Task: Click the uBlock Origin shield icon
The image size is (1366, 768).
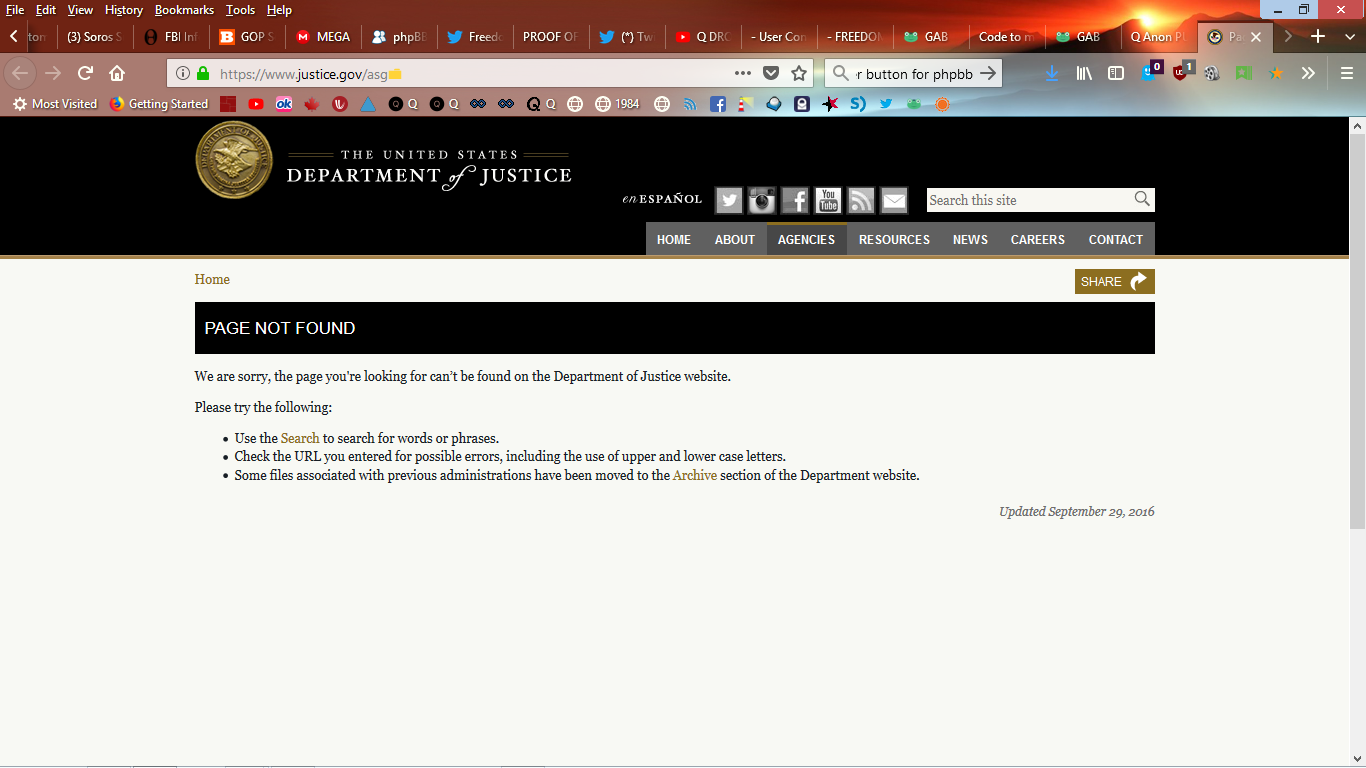Action: [x=1182, y=73]
